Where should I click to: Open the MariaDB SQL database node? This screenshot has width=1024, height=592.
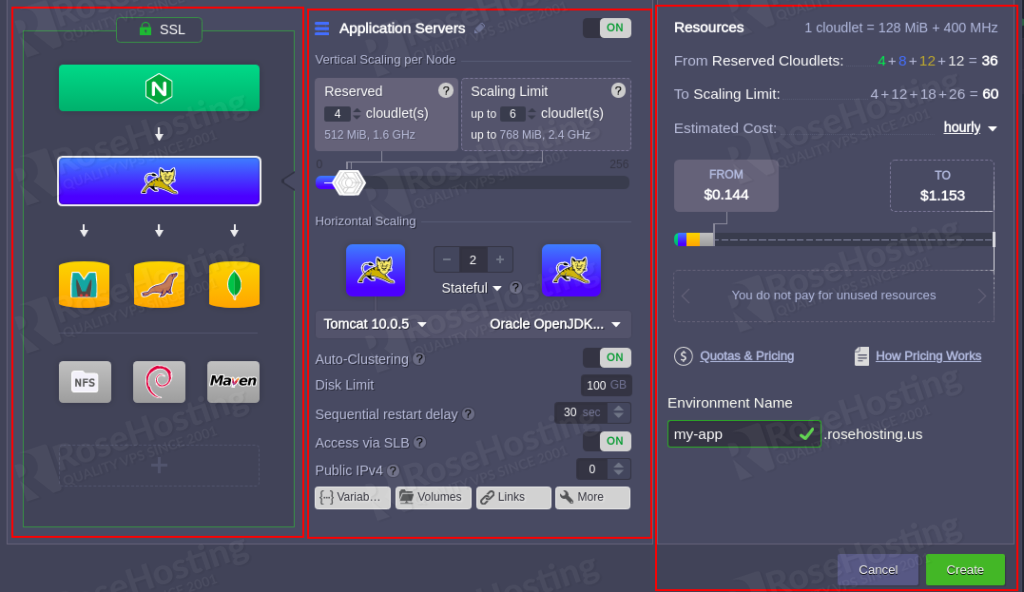point(159,284)
